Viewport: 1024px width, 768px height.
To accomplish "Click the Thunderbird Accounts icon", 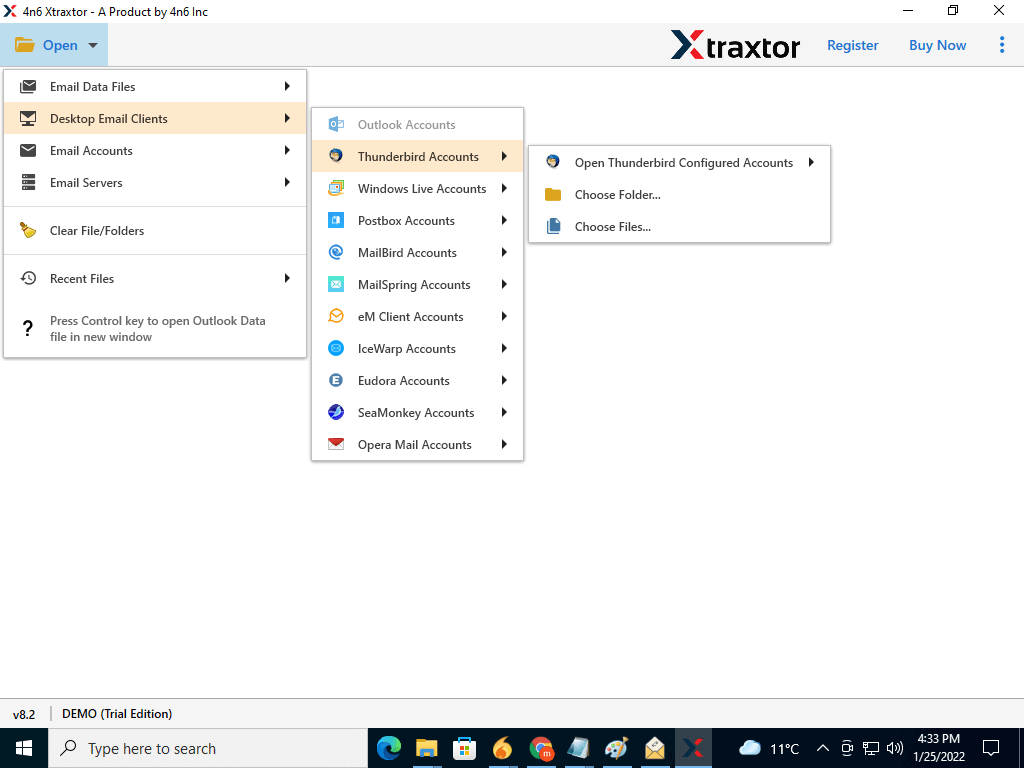I will (337, 157).
